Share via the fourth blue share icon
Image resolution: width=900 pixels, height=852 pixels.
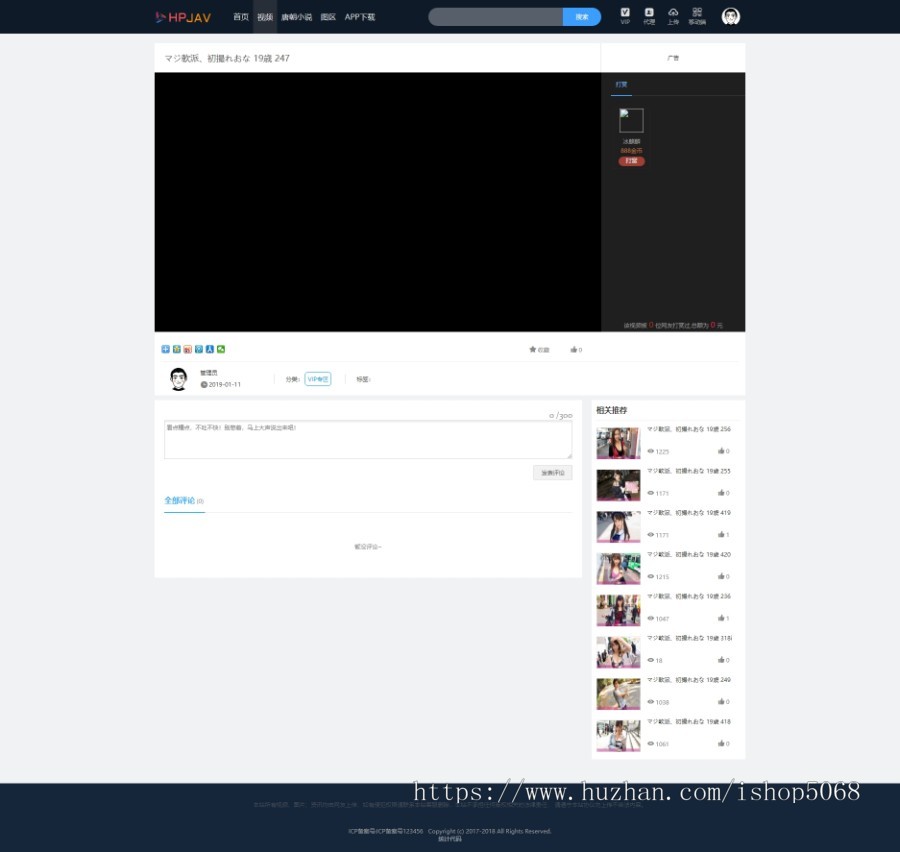pyautogui.click(x=199, y=349)
